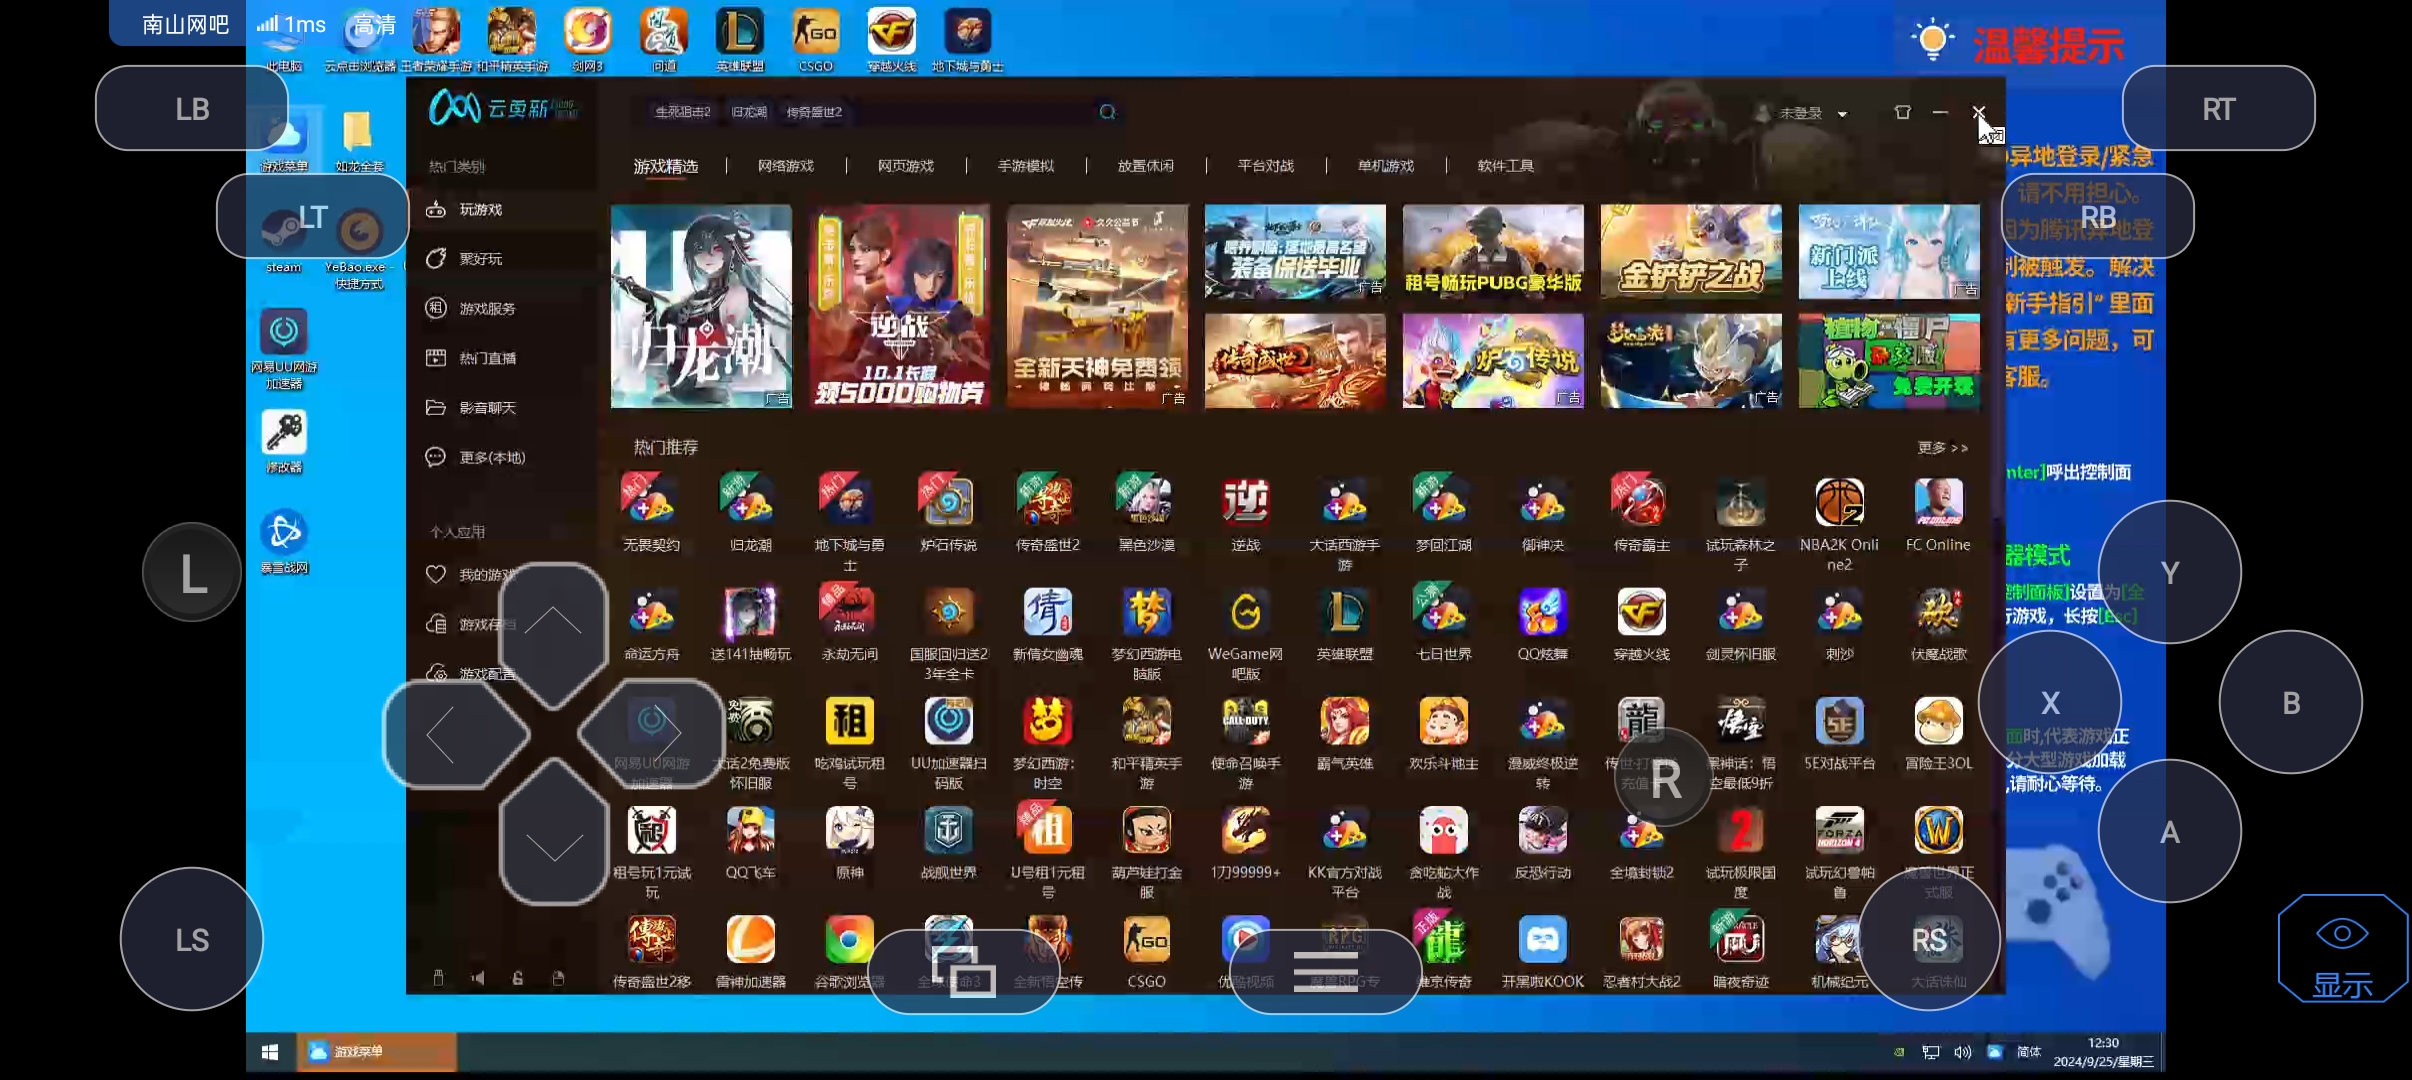
Task: Click the search input field
Action: pyautogui.click(x=880, y=112)
